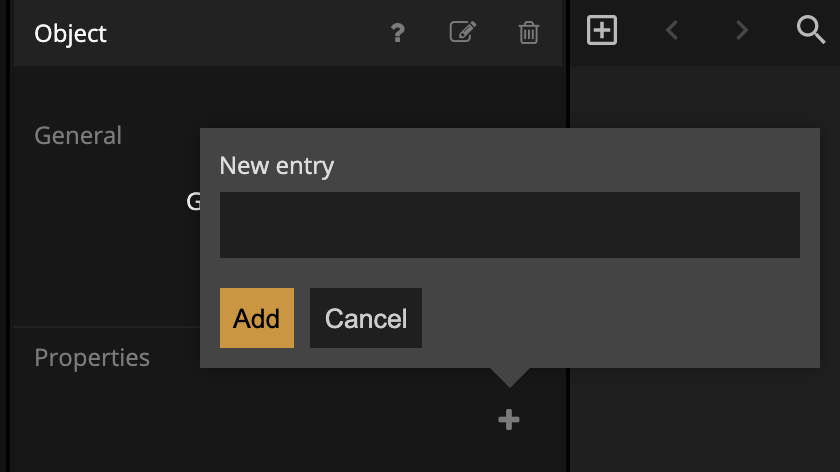Focus the New entry text field
The width and height of the screenshot is (840, 472).
coord(509,225)
